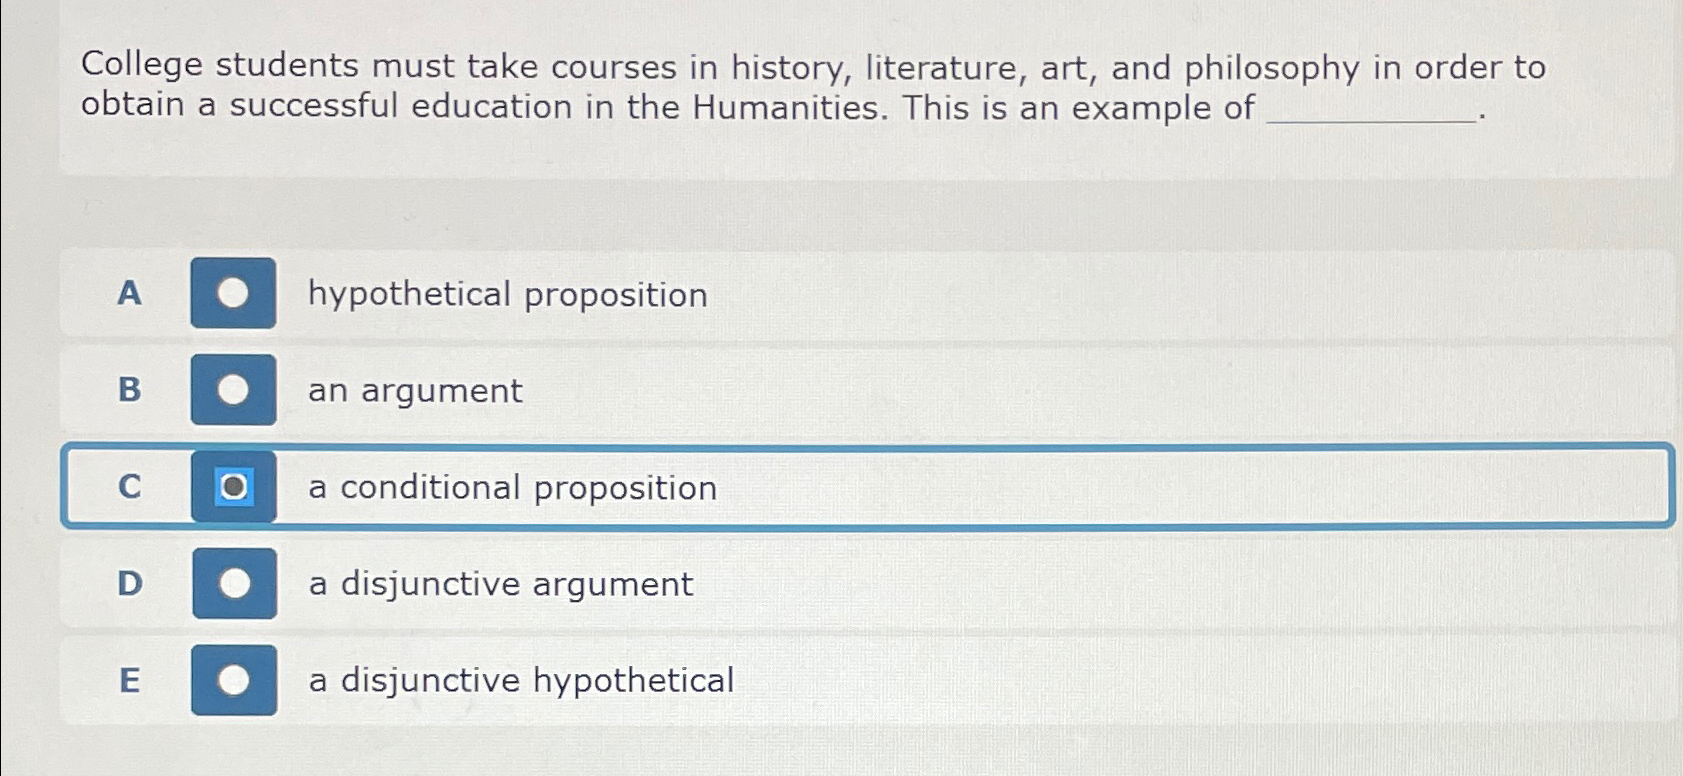
Task: Choose answer 'a disjunctive hypothetical'
Action: [521, 680]
